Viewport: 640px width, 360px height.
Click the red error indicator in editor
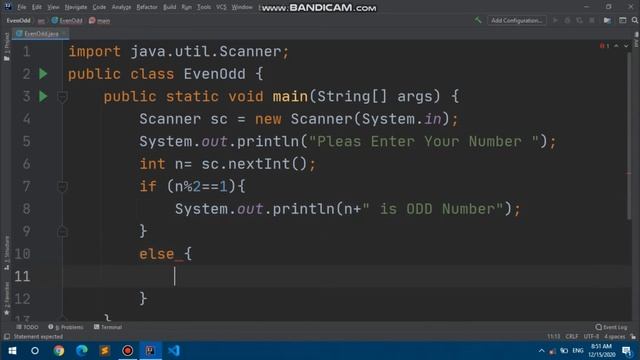pos(604,46)
